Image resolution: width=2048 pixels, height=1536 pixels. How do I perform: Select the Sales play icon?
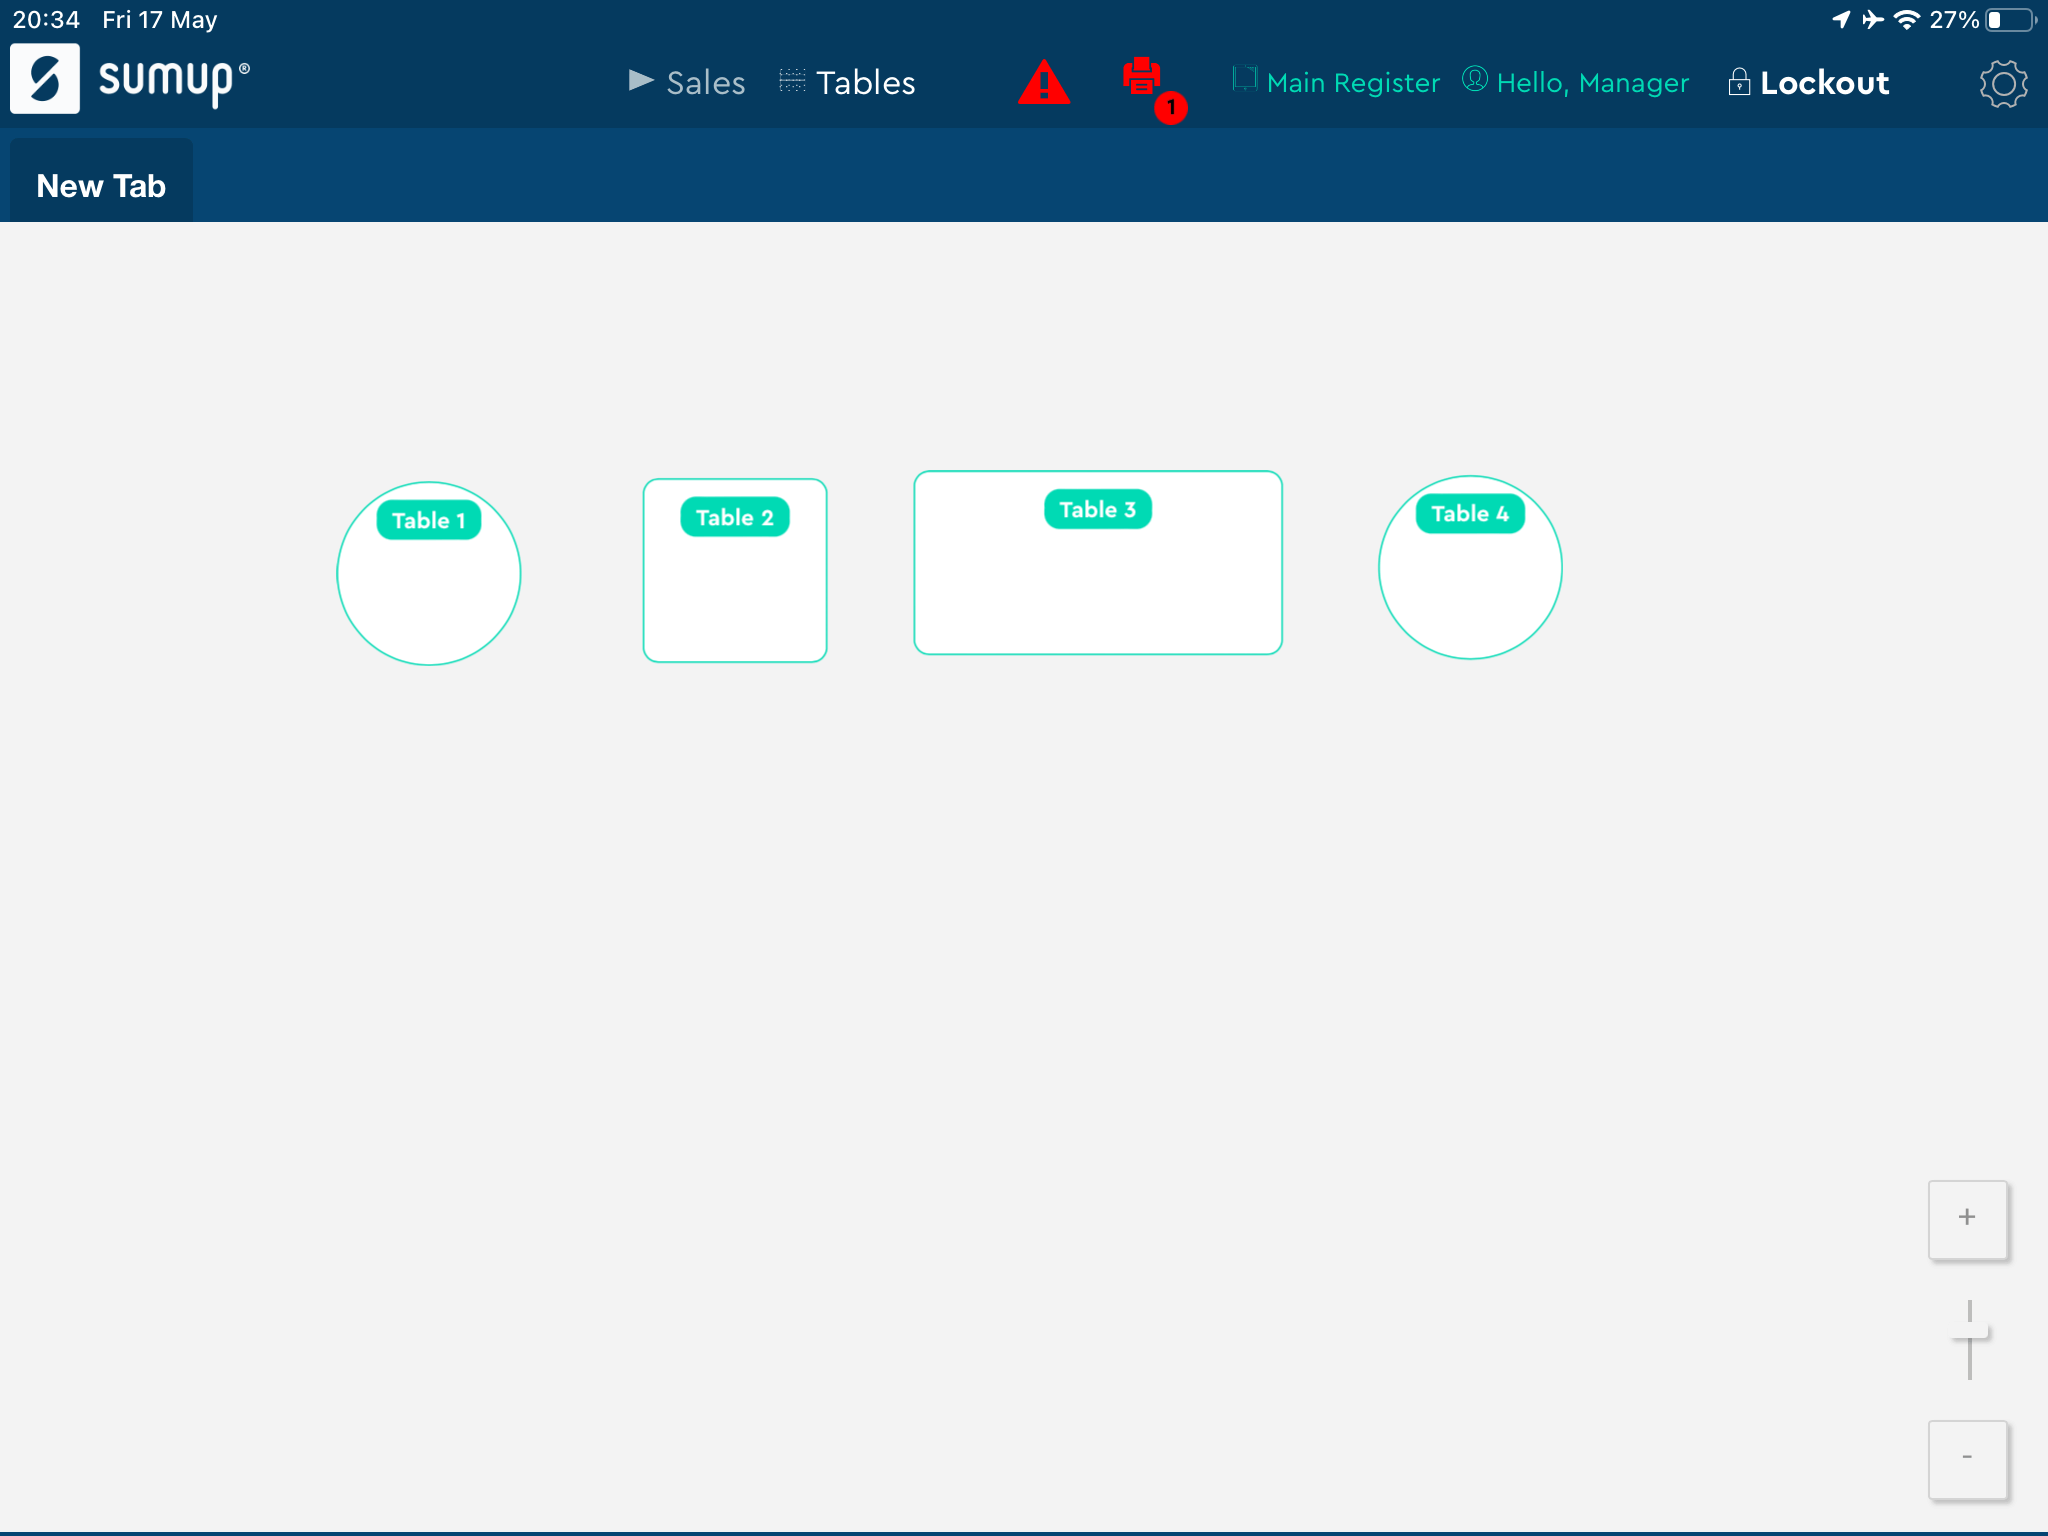(640, 82)
